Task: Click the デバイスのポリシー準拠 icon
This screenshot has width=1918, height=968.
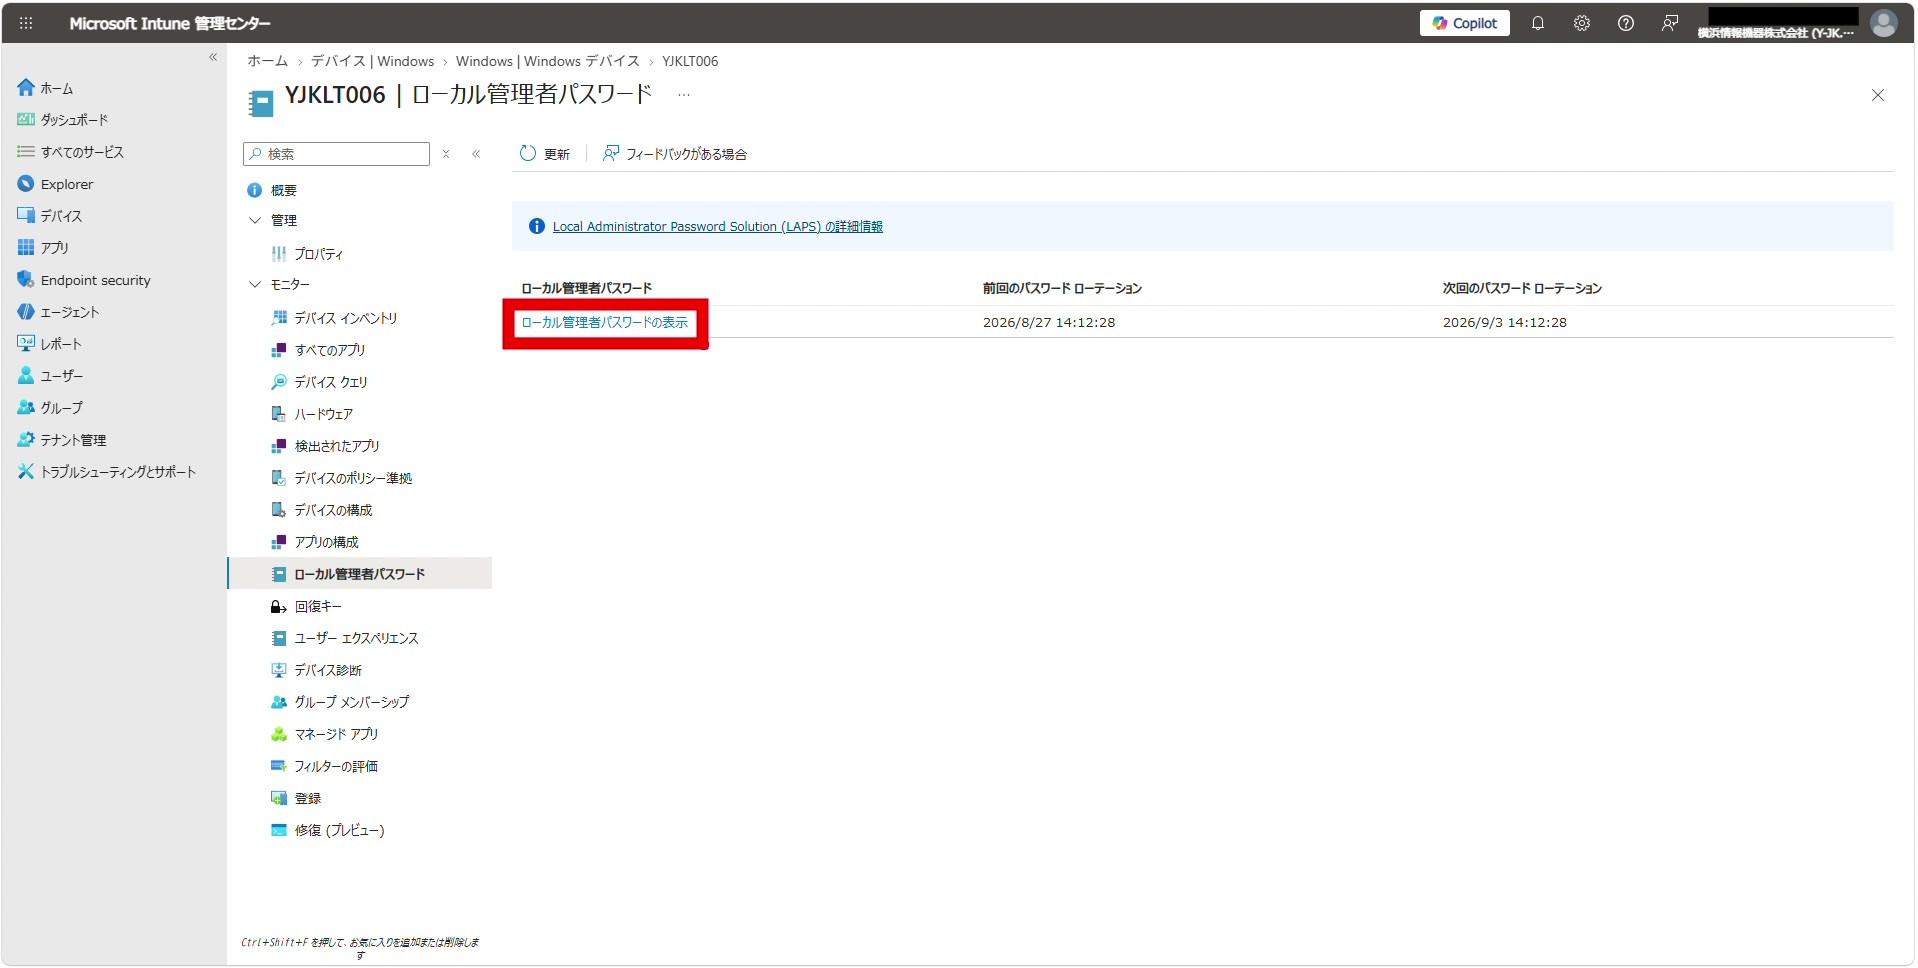Action: point(279,478)
